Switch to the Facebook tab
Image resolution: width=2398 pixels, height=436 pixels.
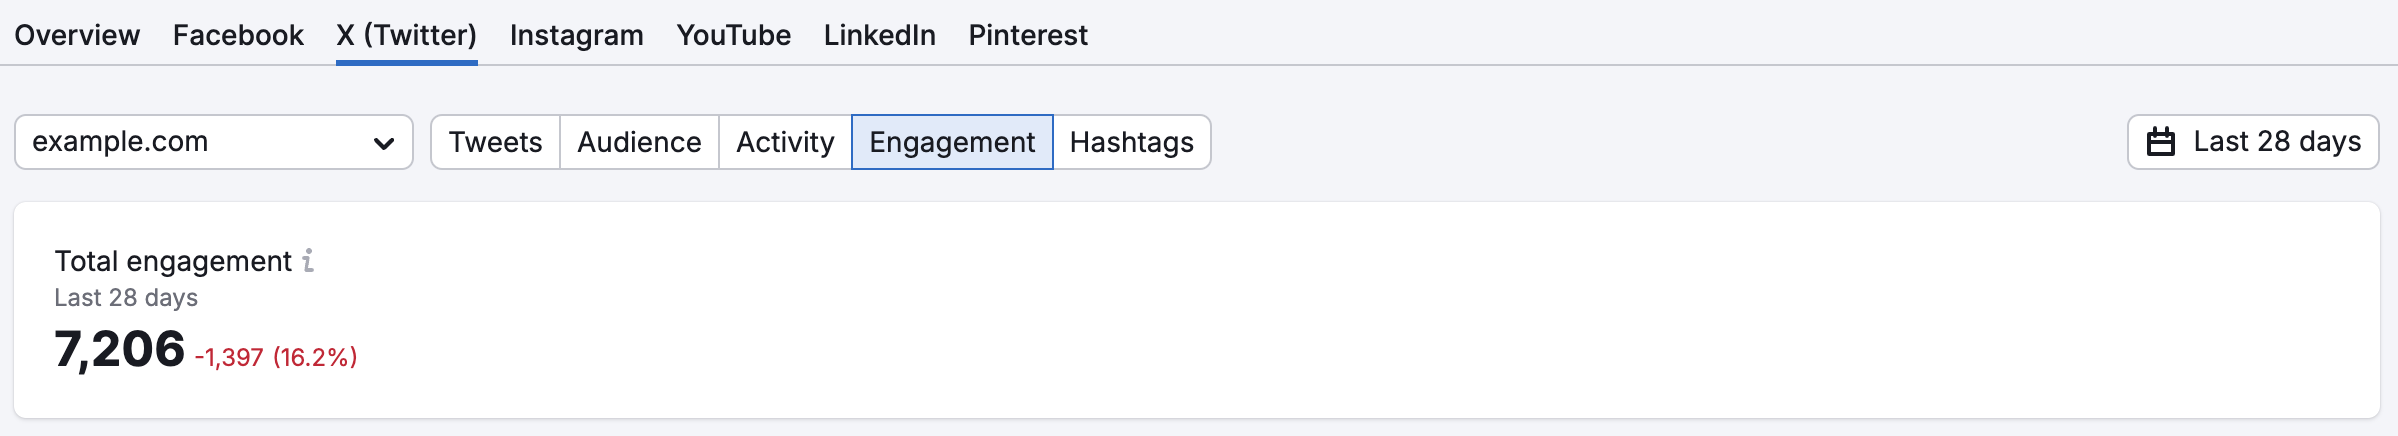click(x=238, y=35)
